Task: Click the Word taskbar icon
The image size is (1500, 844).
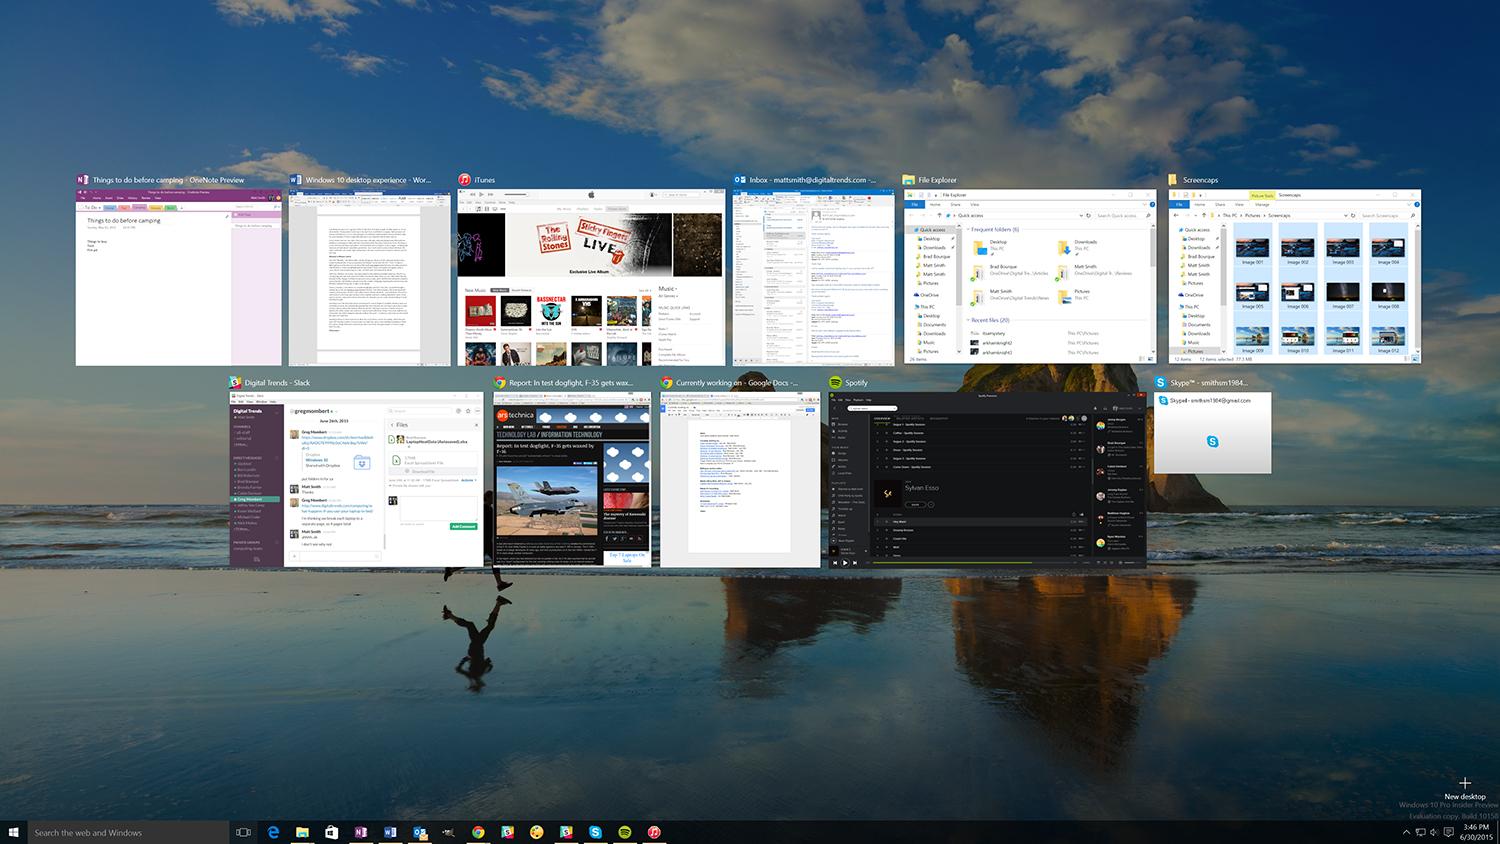Action: click(x=390, y=832)
